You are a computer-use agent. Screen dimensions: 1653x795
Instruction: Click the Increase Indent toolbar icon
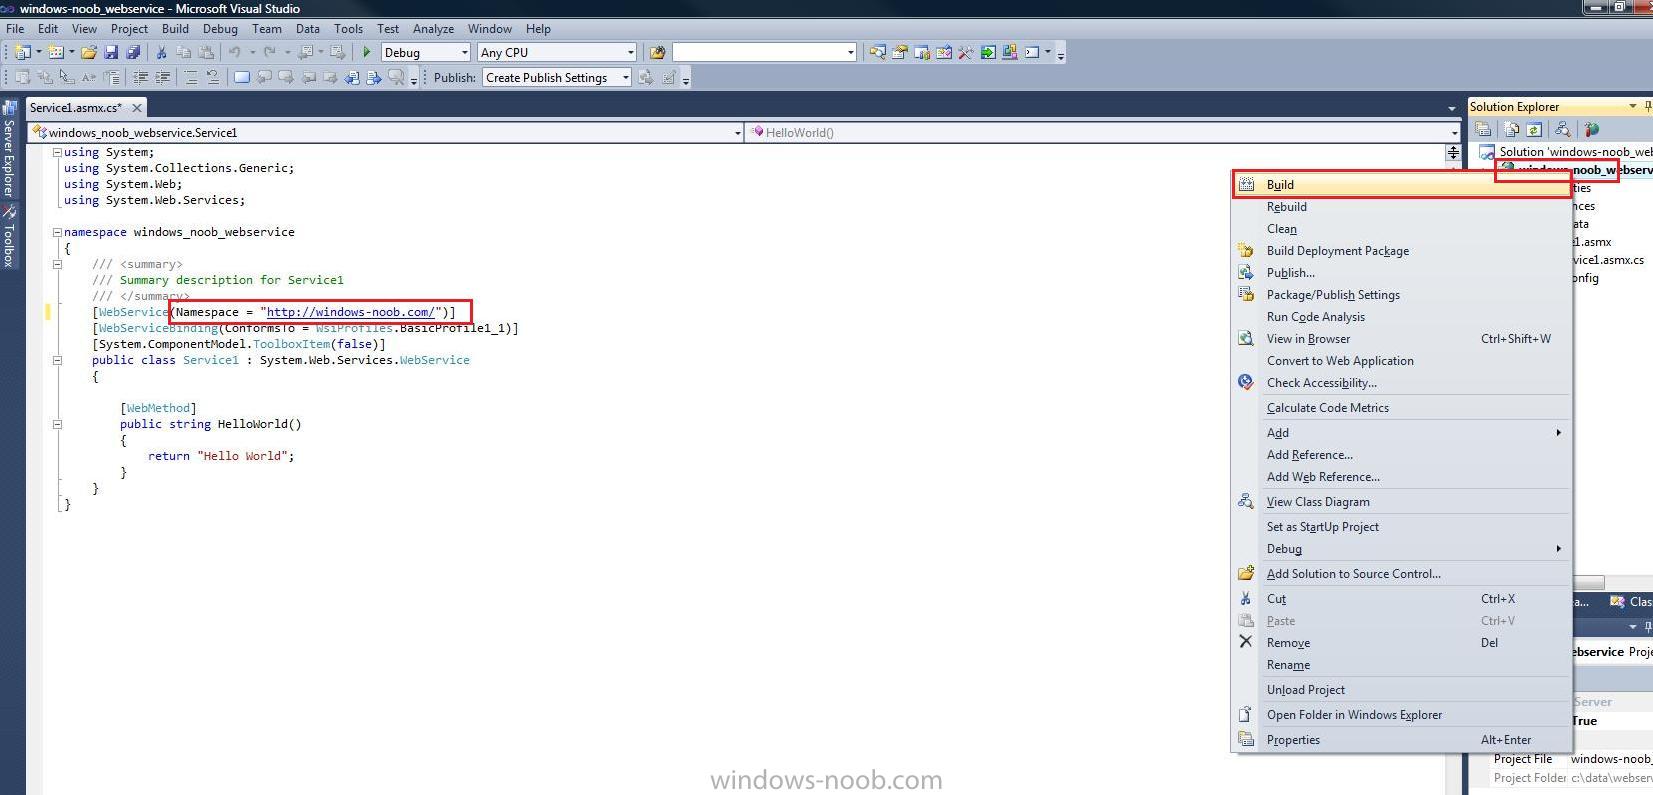163,77
